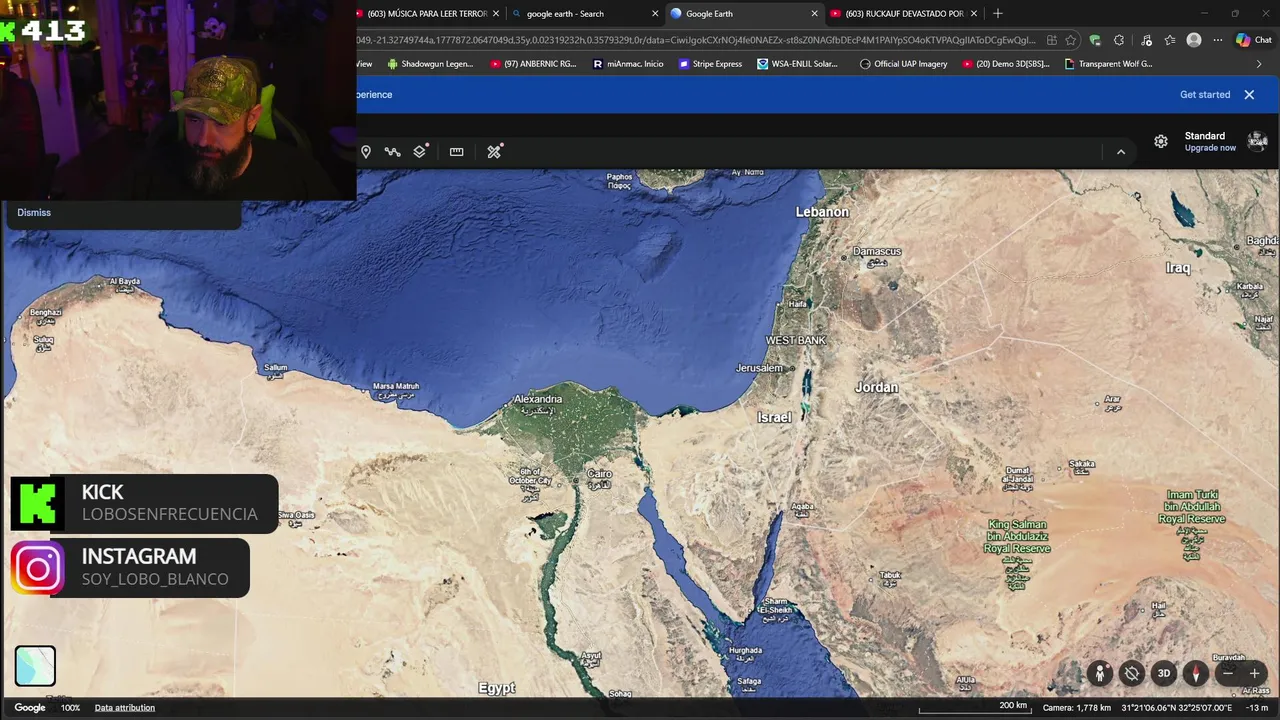Close the google earth - Search tab

tap(656, 13)
